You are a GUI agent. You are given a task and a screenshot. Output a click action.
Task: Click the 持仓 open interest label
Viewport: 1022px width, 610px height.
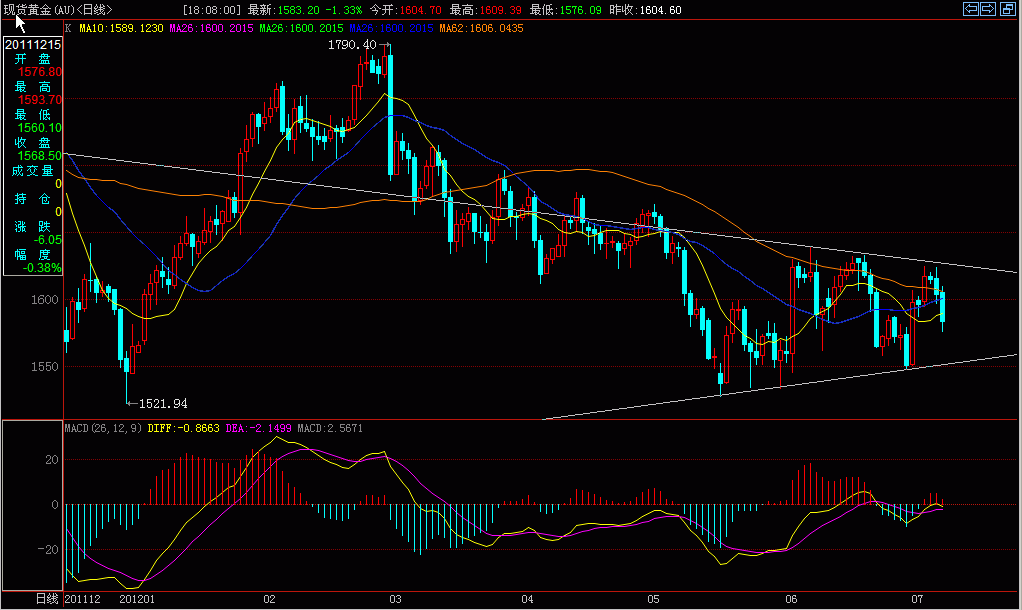[x=33, y=199]
